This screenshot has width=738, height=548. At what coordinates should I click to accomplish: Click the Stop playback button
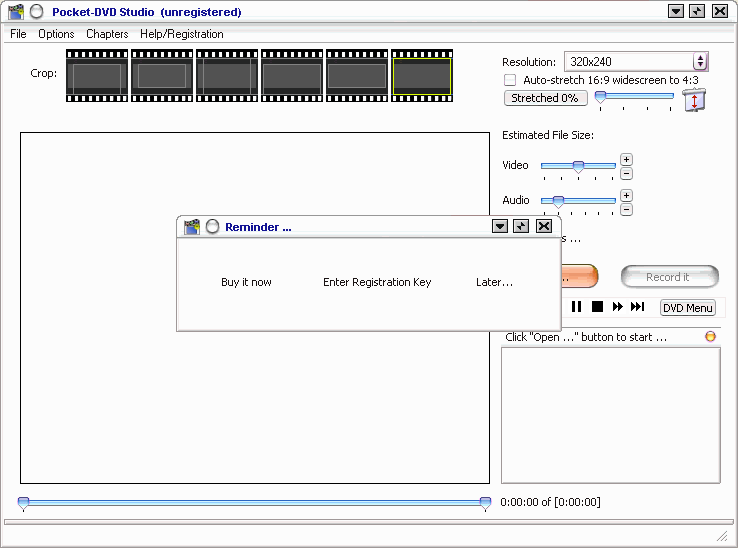click(x=597, y=307)
